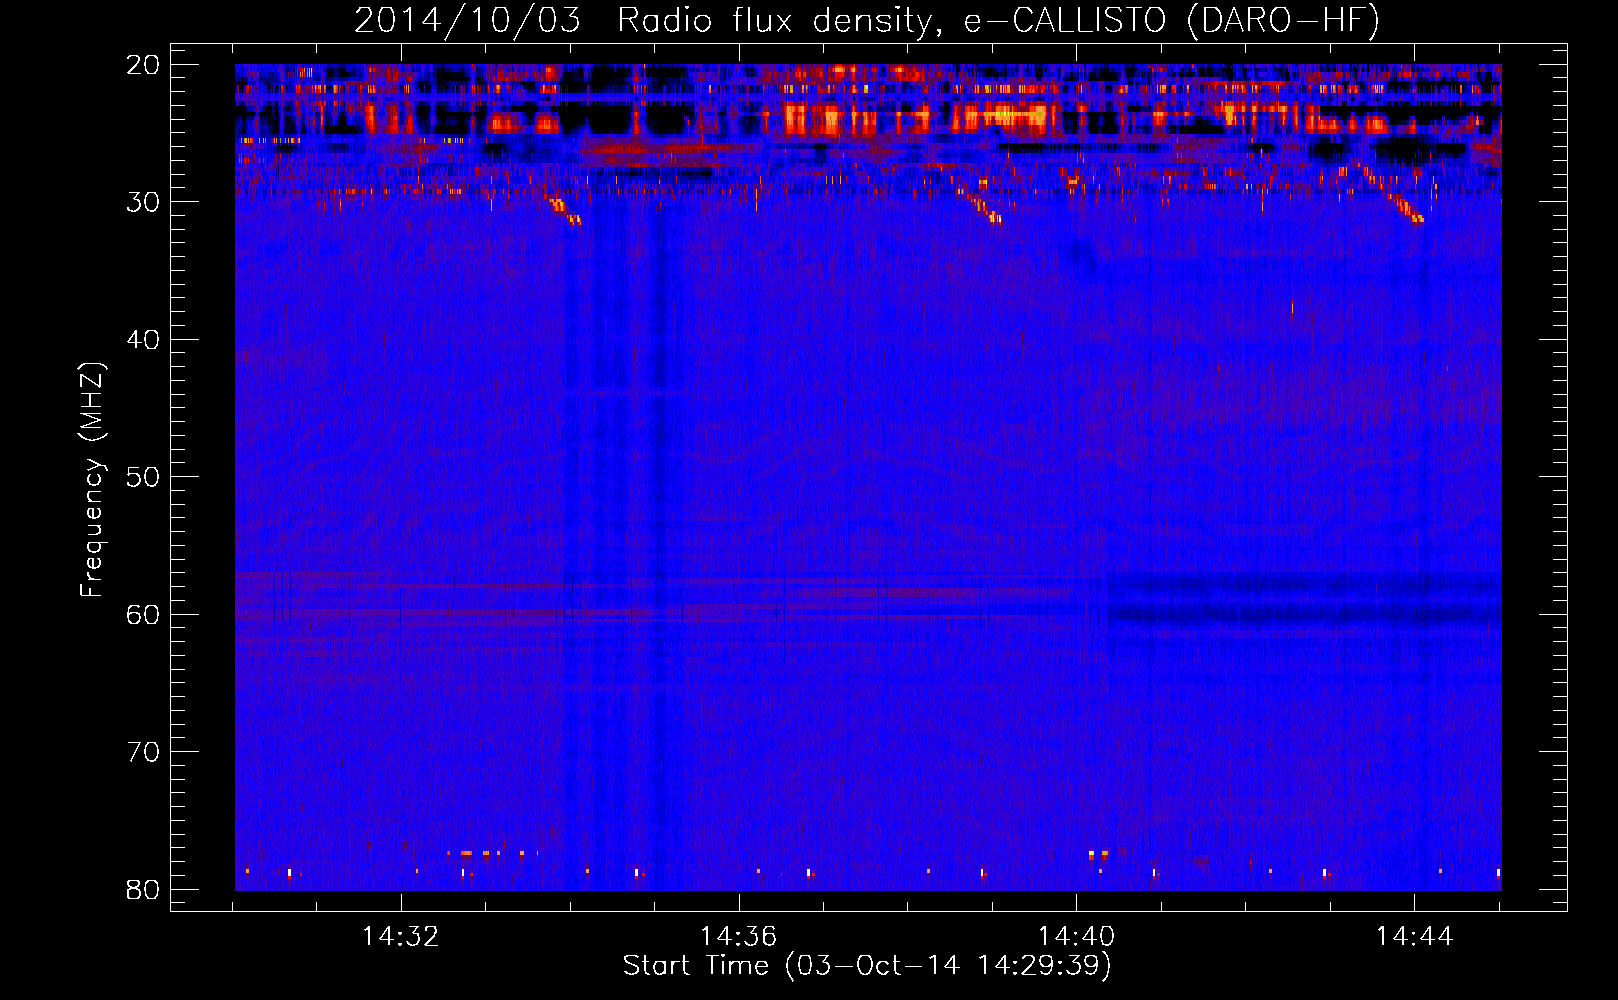Viewport: 1618px width, 1000px height.
Task: Click the 60 MHz frequency tick label
Action: click(143, 614)
